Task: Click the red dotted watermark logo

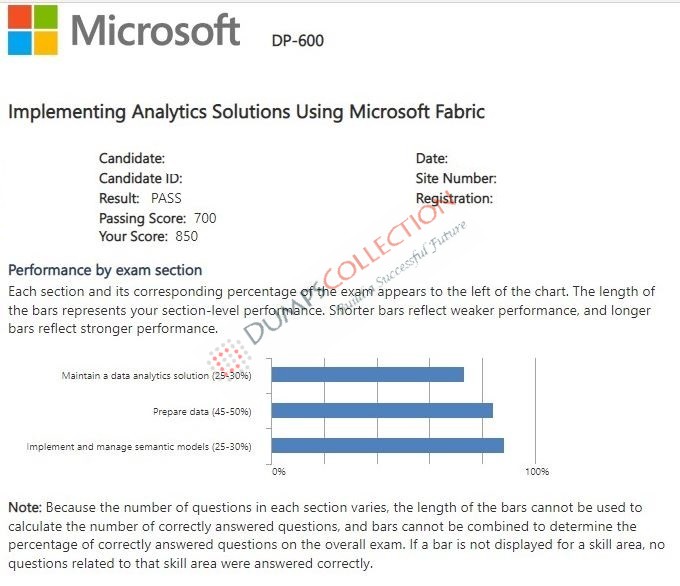Action: [229, 357]
